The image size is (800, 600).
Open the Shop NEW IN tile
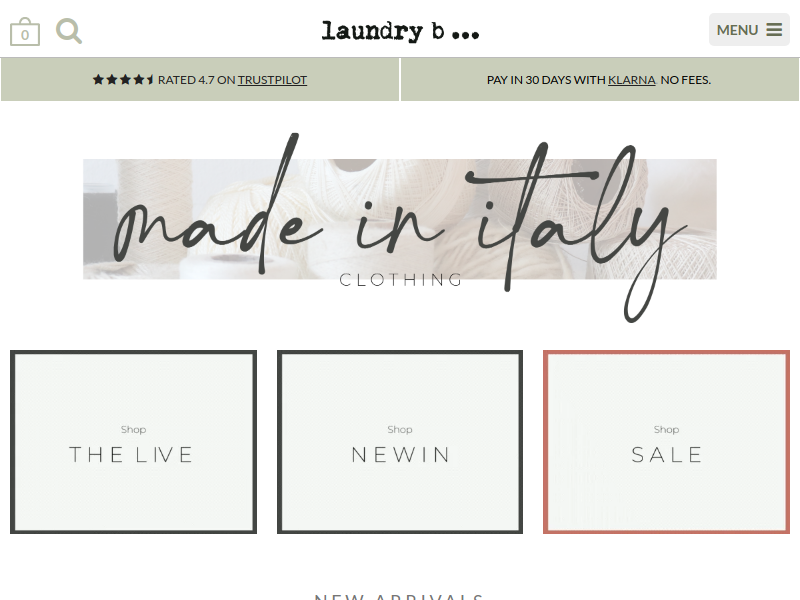(400, 442)
